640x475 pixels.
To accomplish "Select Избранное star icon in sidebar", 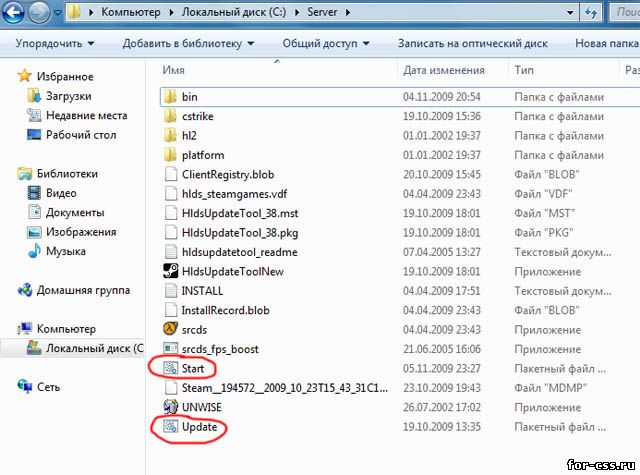I will coord(24,76).
